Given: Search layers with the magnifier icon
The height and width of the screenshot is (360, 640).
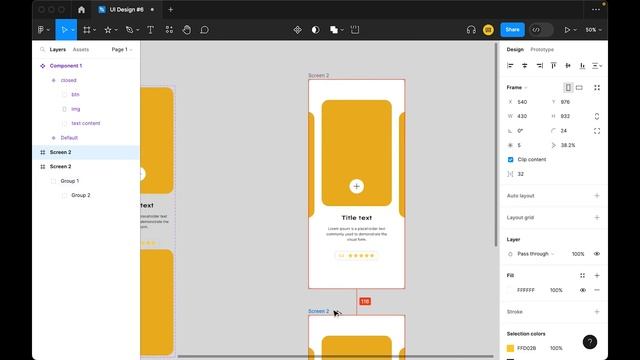Looking at the screenshot, I should coord(42,49).
